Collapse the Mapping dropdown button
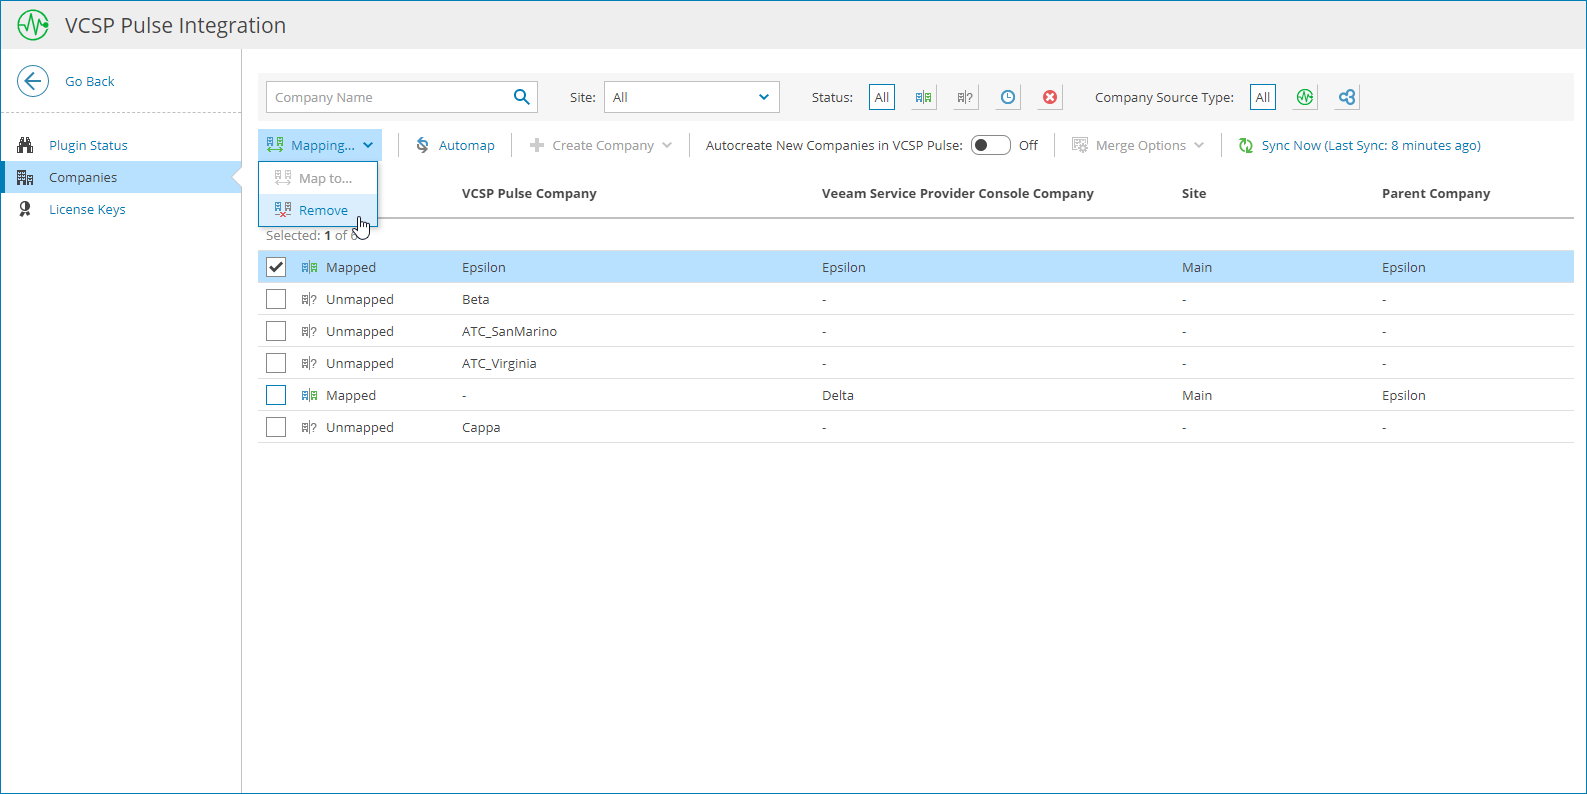The width and height of the screenshot is (1587, 794). click(x=320, y=145)
